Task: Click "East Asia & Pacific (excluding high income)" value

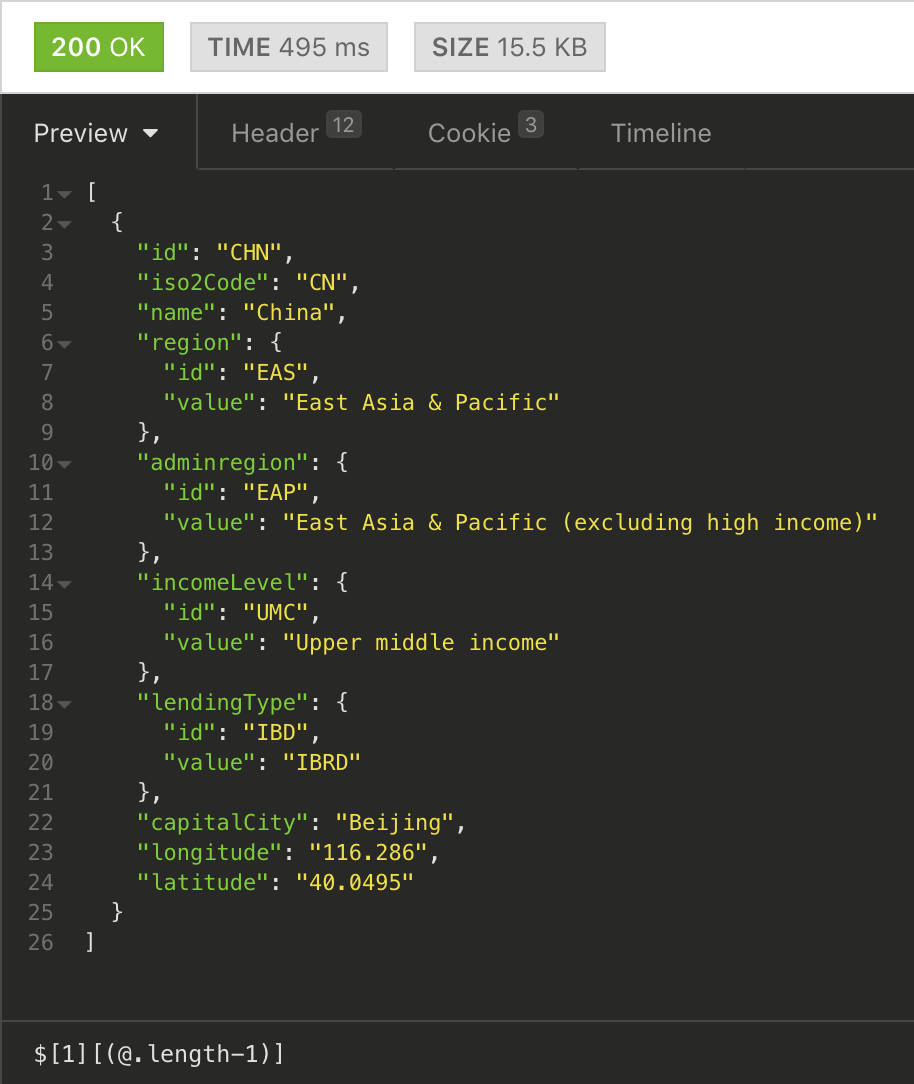Action: (580, 523)
